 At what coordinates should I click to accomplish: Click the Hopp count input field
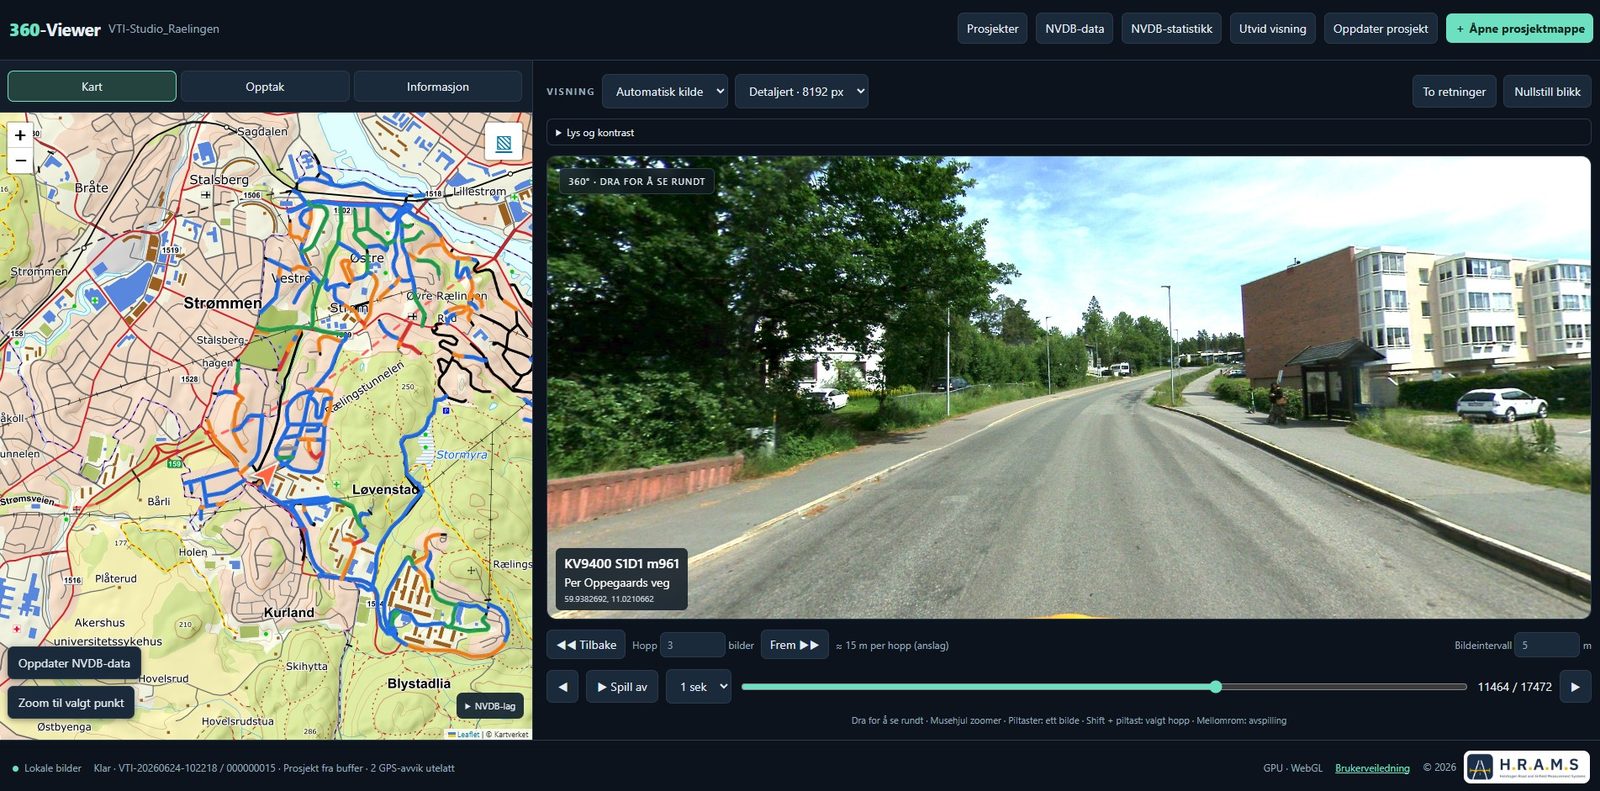pyautogui.click(x=693, y=645)
